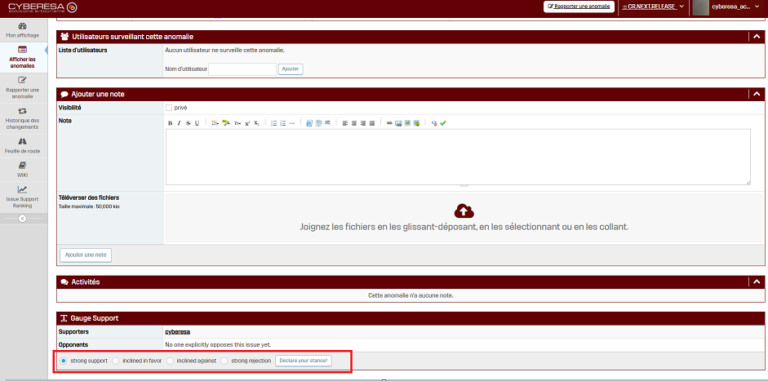This screenshot has width=768, height=381.
Task: Collapse the Activités section
Action: point(757,282)
